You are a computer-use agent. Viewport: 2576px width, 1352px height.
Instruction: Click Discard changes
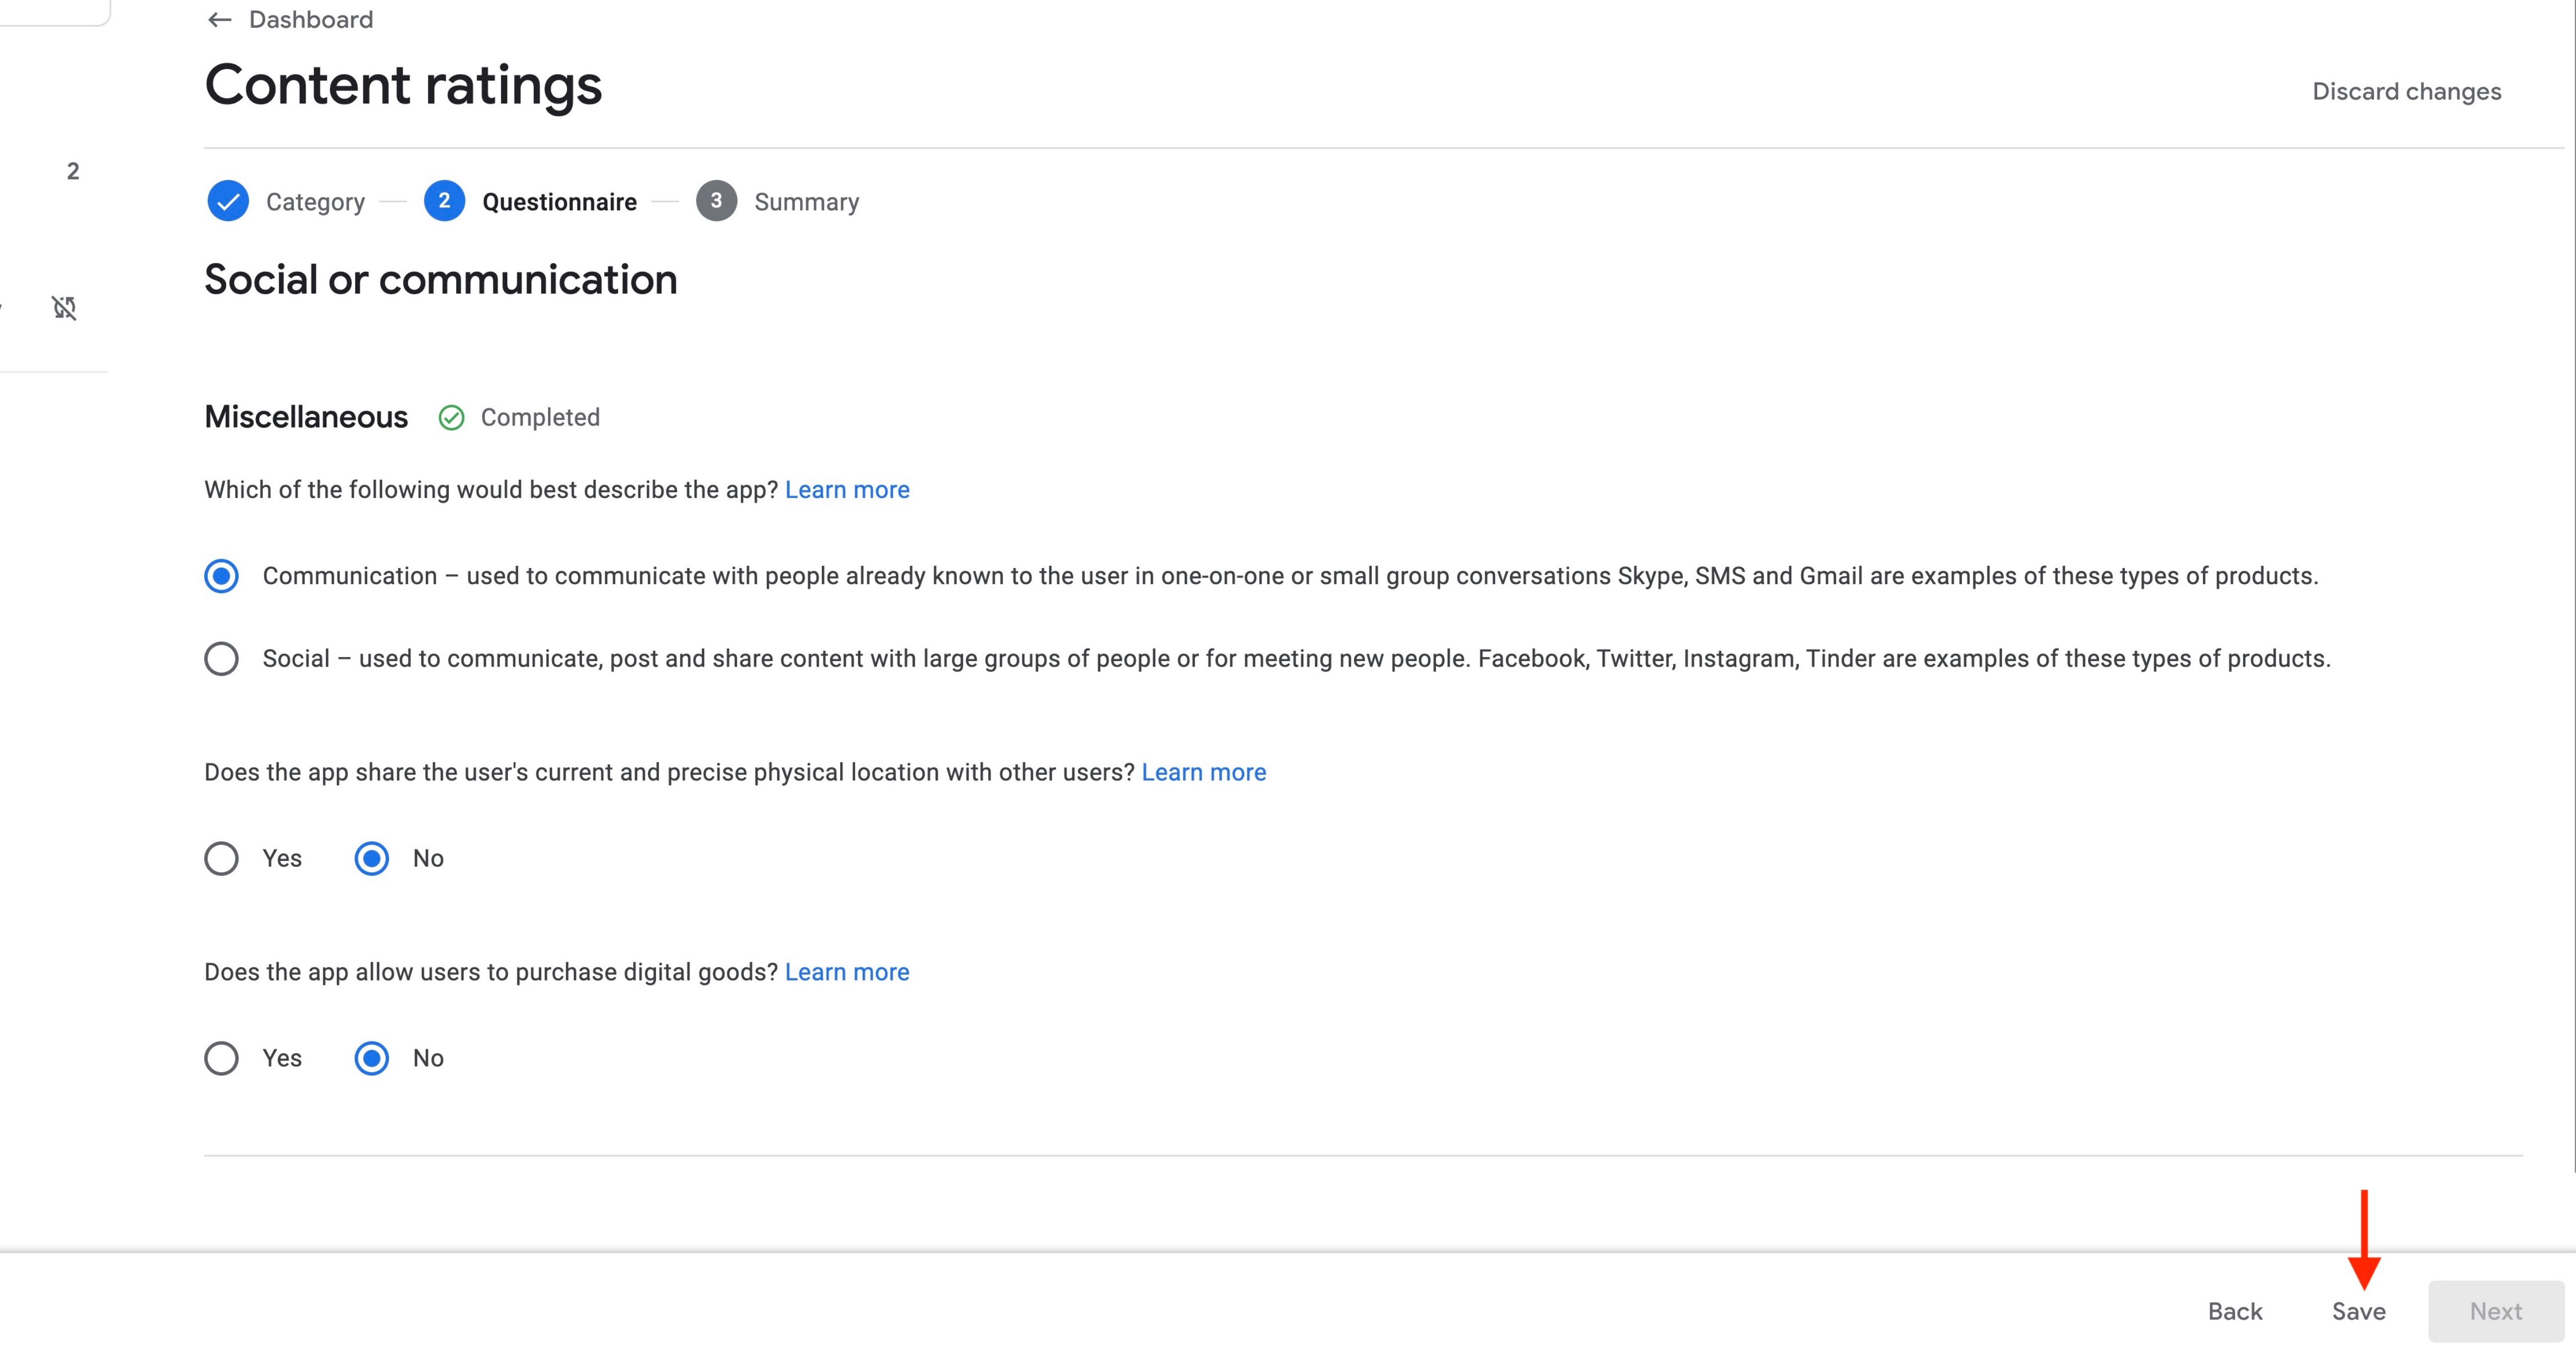[2406, 92]
